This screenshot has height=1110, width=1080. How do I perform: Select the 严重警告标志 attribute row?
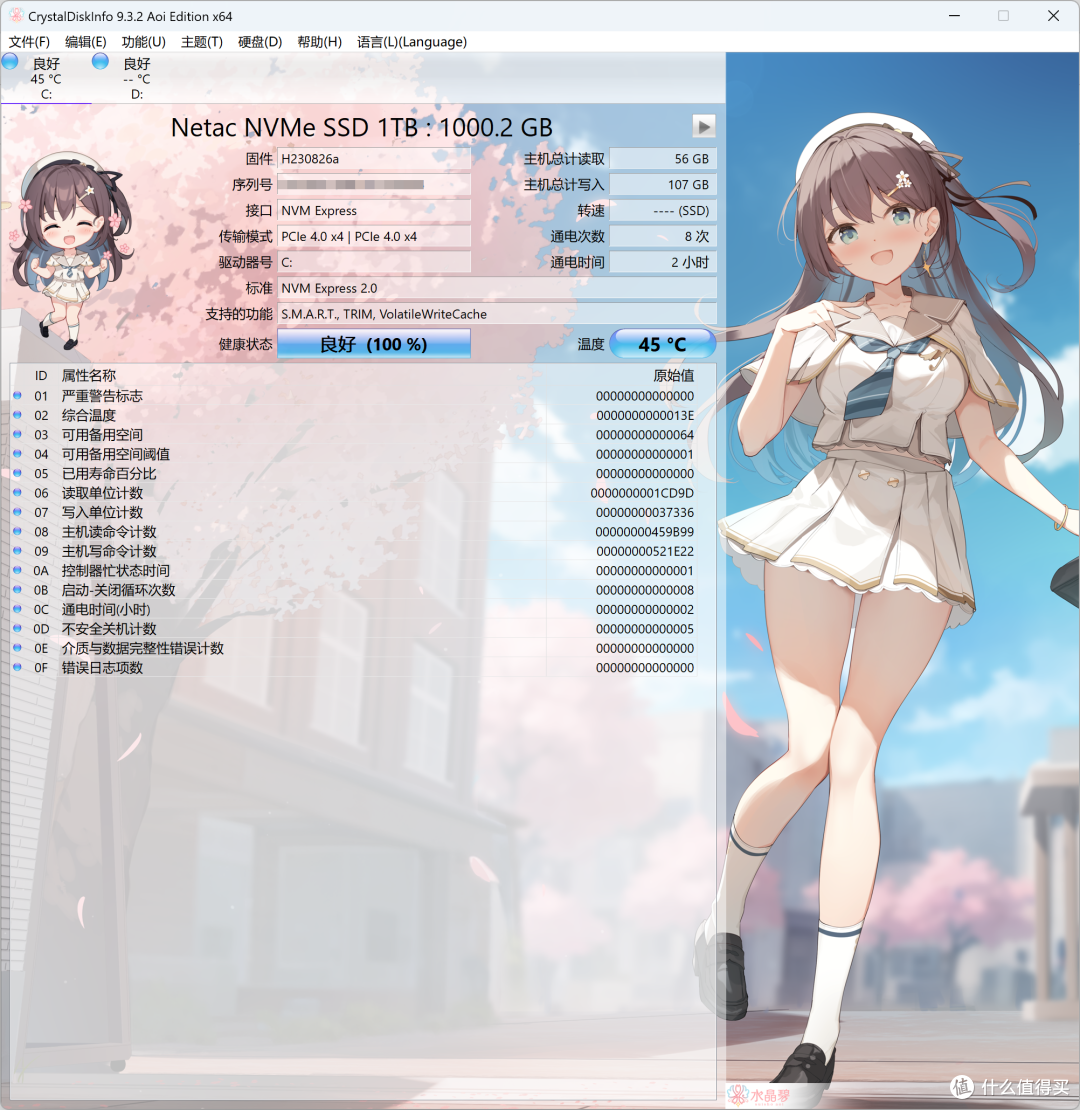(x=354, y=396)
